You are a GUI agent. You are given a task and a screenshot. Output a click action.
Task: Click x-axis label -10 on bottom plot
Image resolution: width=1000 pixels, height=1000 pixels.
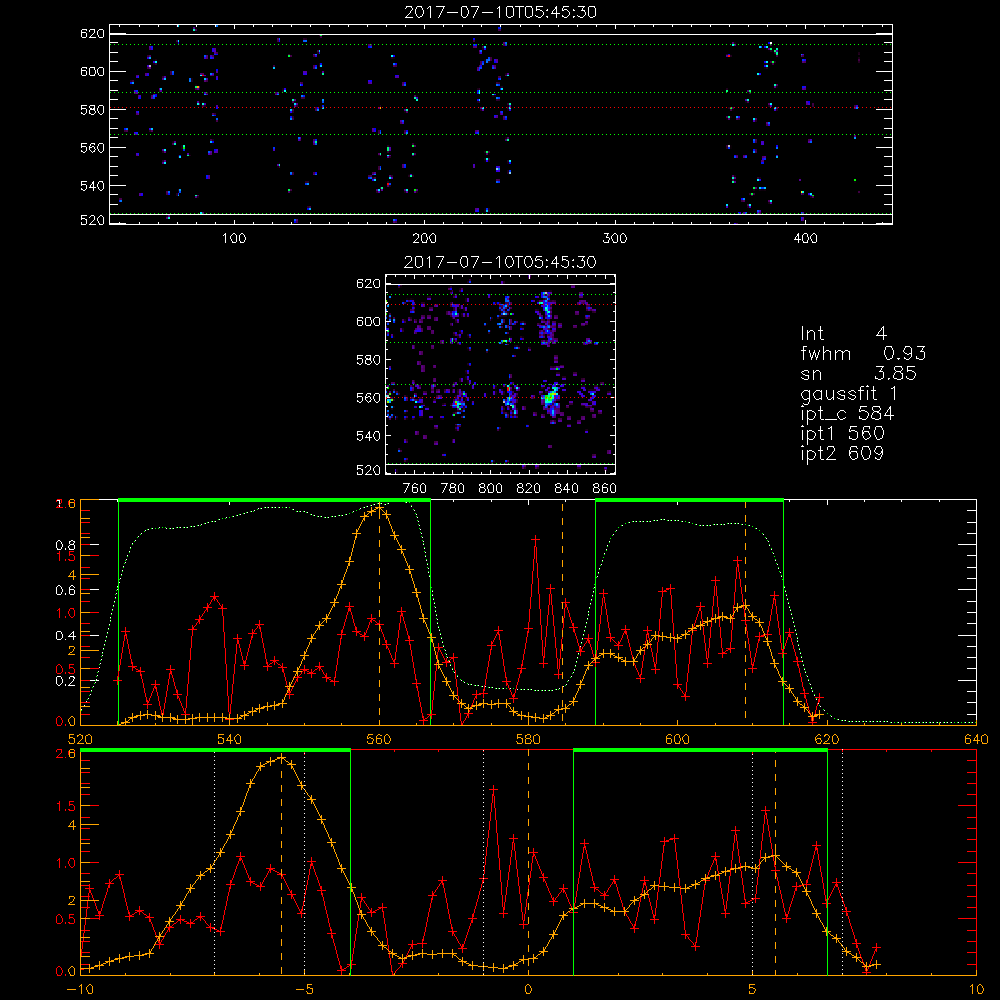tap(80, 989)
